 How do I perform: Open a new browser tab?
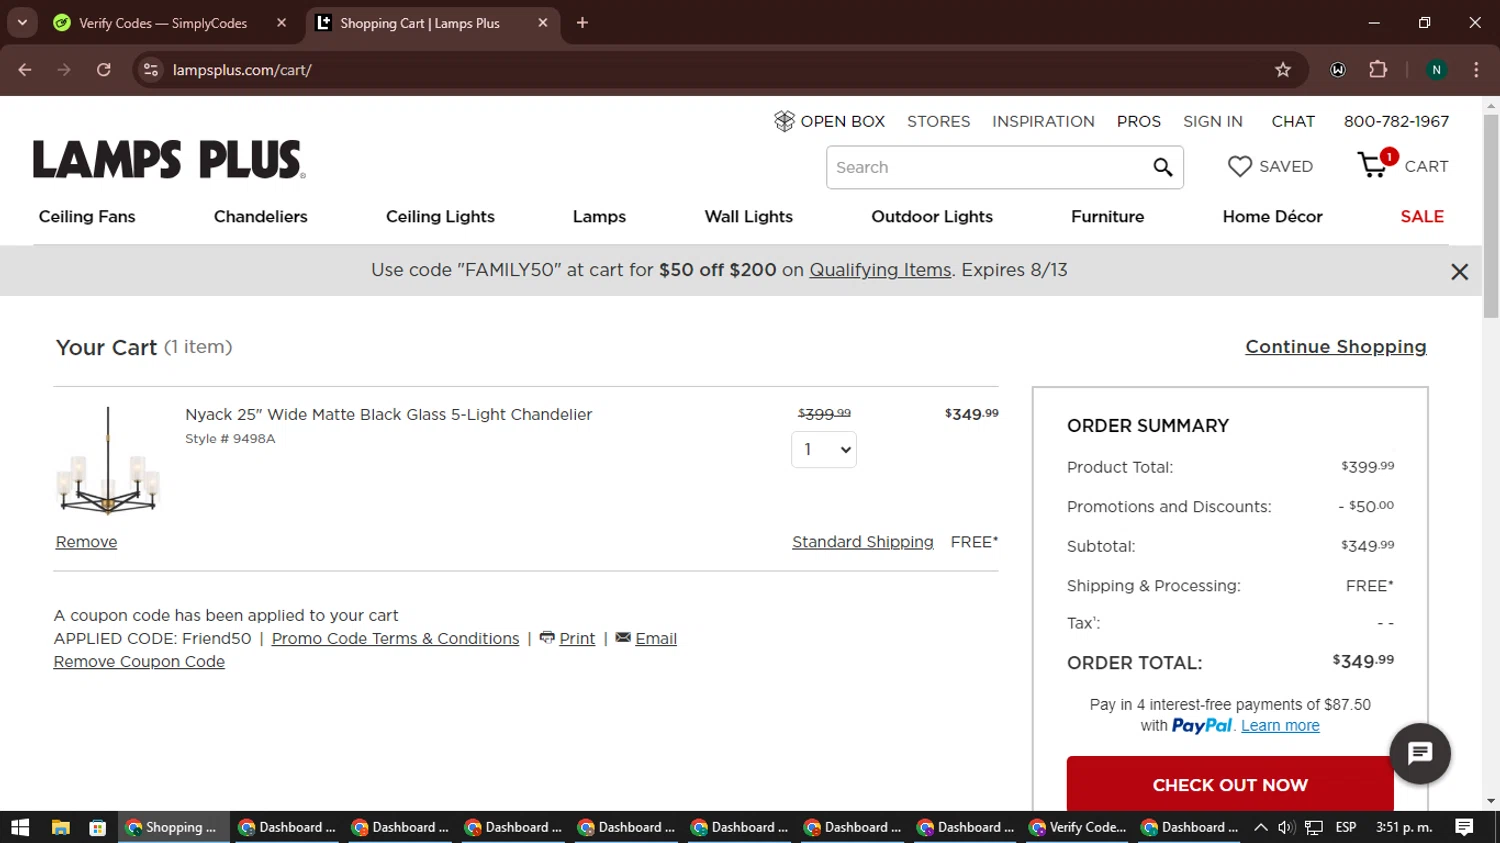pos(582,23)
